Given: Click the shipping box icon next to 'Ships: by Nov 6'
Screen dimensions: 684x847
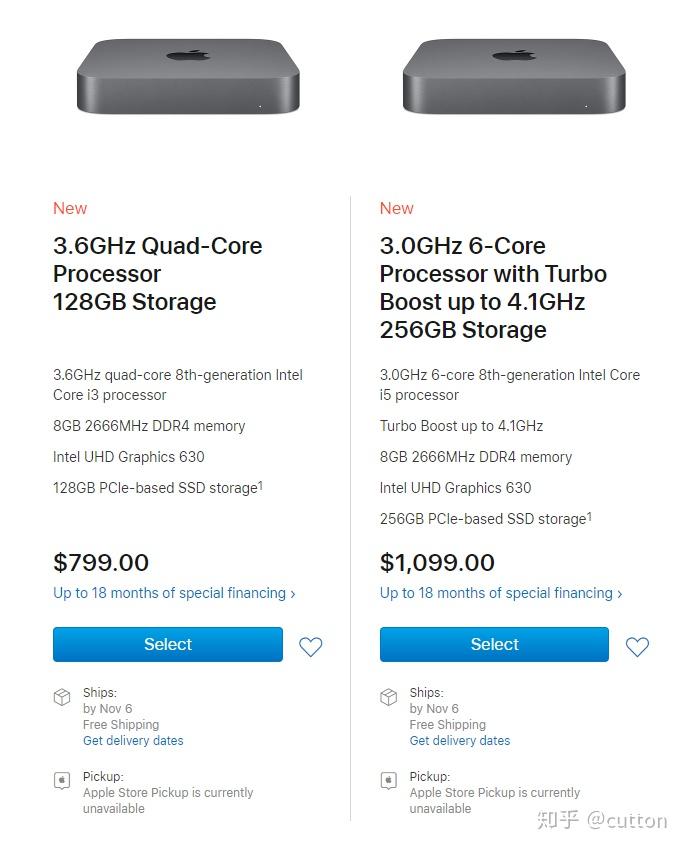Looking at the screenshot, I should pos(62,697).
